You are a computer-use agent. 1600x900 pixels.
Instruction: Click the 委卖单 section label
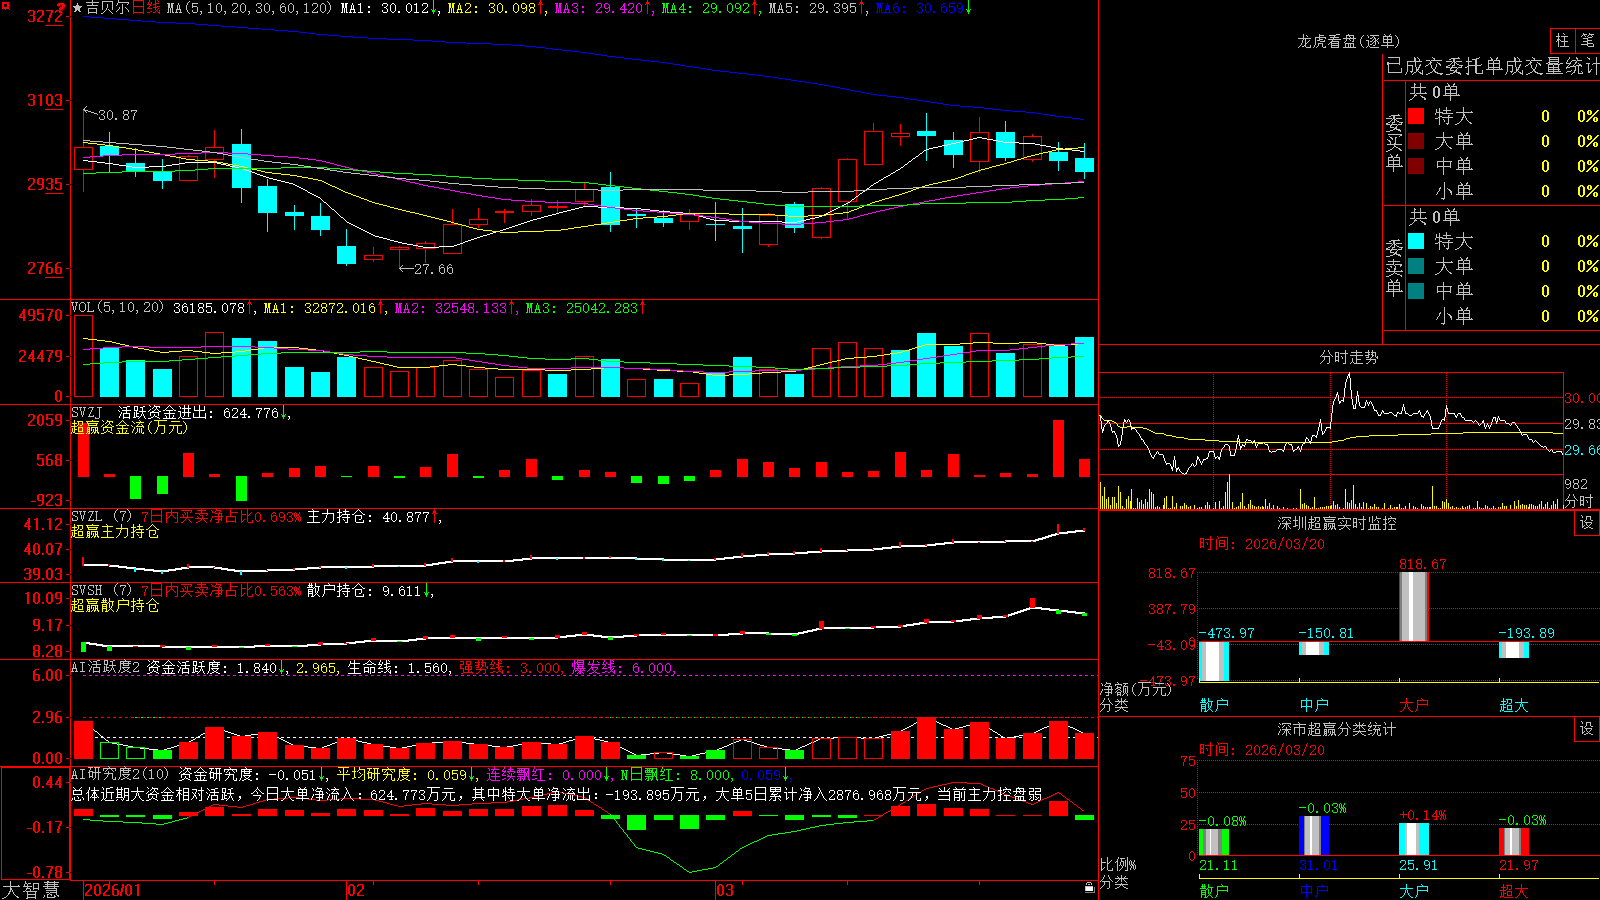(1394, 267)
